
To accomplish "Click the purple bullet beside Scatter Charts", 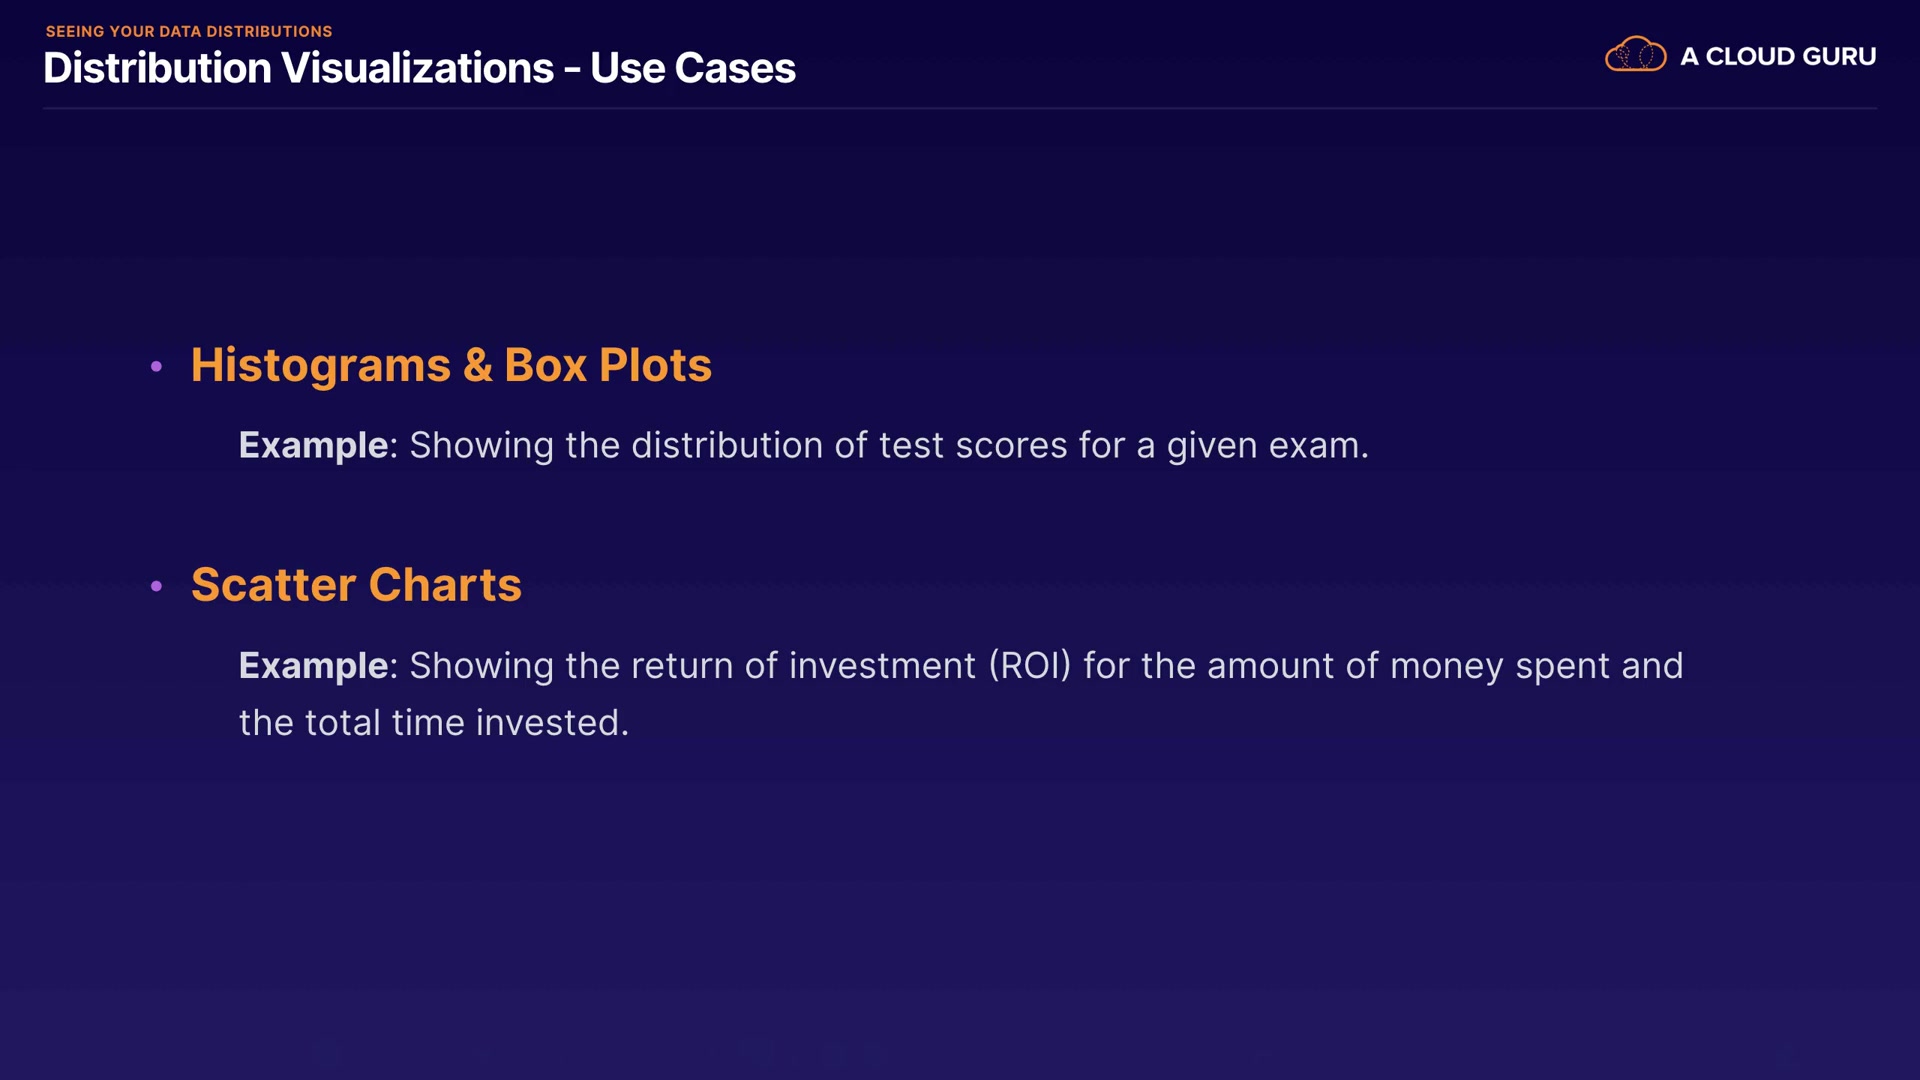I will coord(156,586).
